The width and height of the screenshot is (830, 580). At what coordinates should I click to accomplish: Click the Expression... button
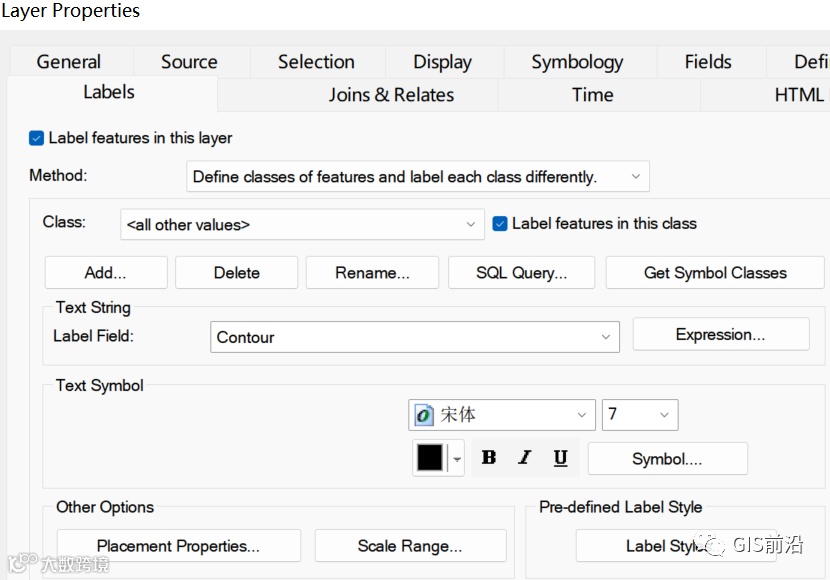[x=720, y=335]
